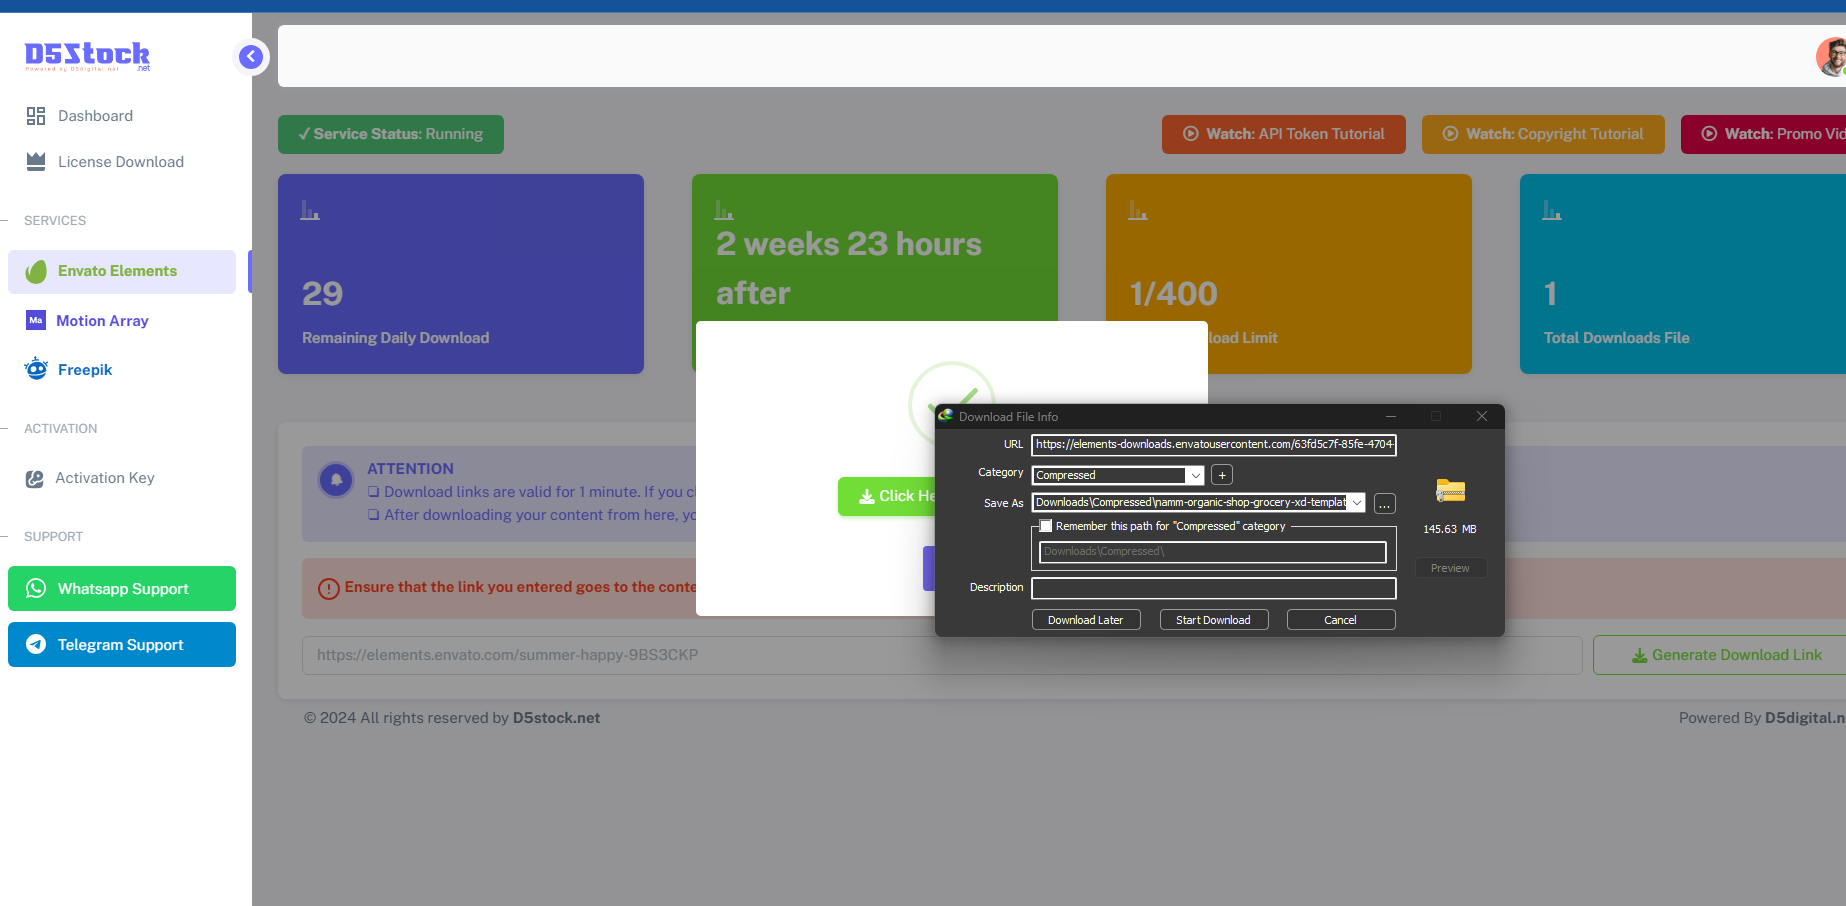Click the compressed folder file icon
This screenshot has width=1846, height=906.
pyautogui.click(x=1450, y=491)
